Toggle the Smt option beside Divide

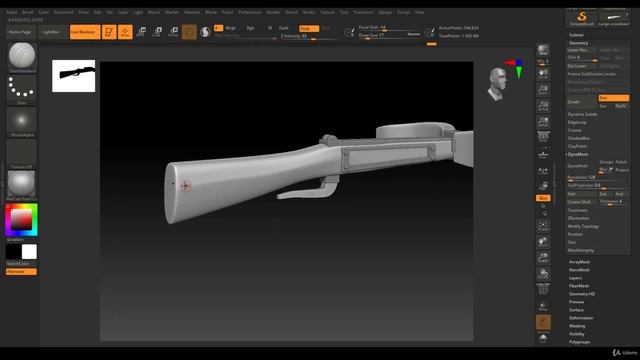(x=613, y=98)
